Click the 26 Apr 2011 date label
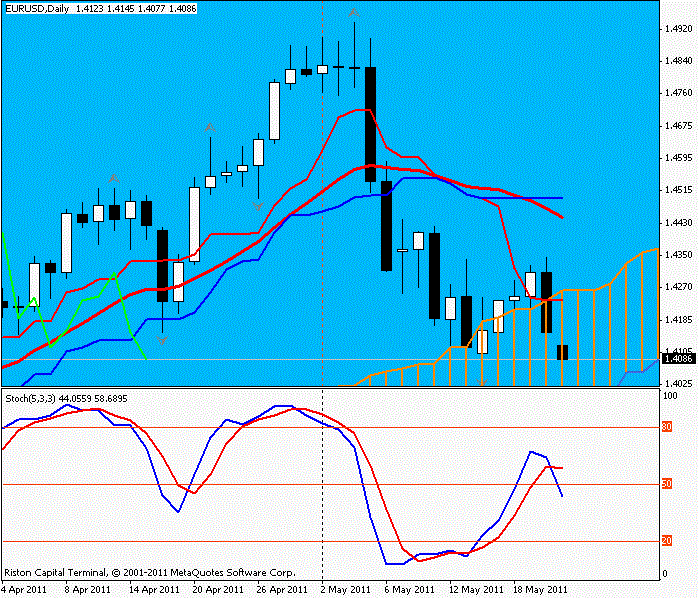The width and height of the screenshot is (699, 598). point(283,590)
